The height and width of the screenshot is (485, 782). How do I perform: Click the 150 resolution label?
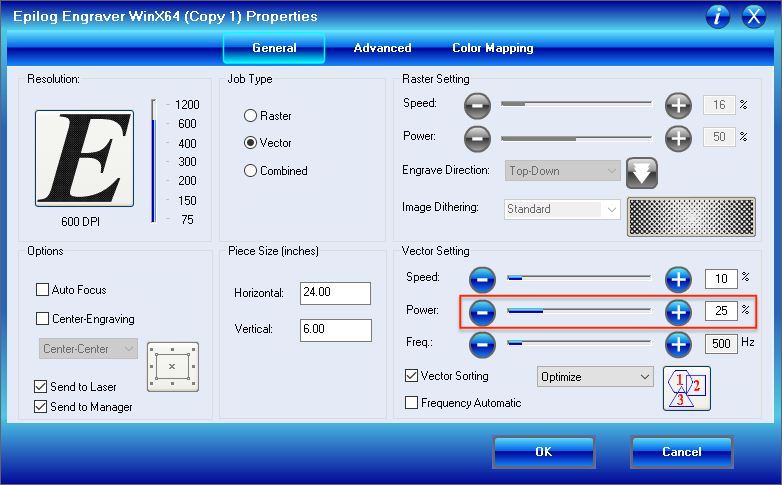click(x=187, y=201)
